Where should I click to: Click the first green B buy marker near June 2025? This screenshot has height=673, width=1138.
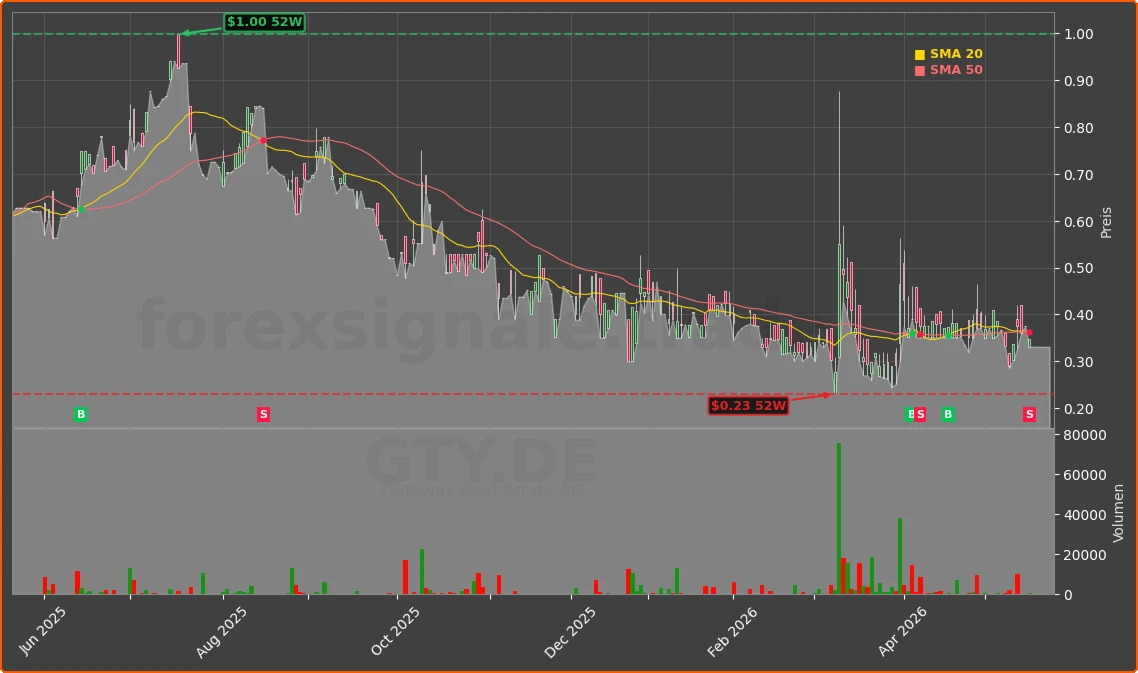pyautogui.click(x=81, y=415)
